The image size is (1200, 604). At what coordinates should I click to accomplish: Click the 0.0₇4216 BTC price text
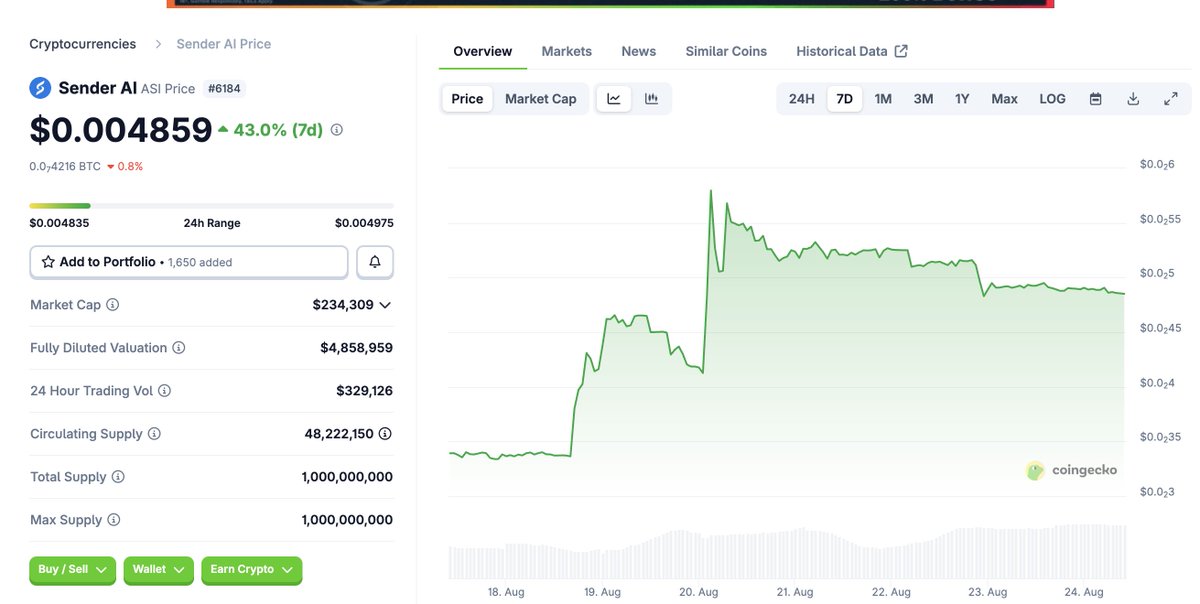65,166
